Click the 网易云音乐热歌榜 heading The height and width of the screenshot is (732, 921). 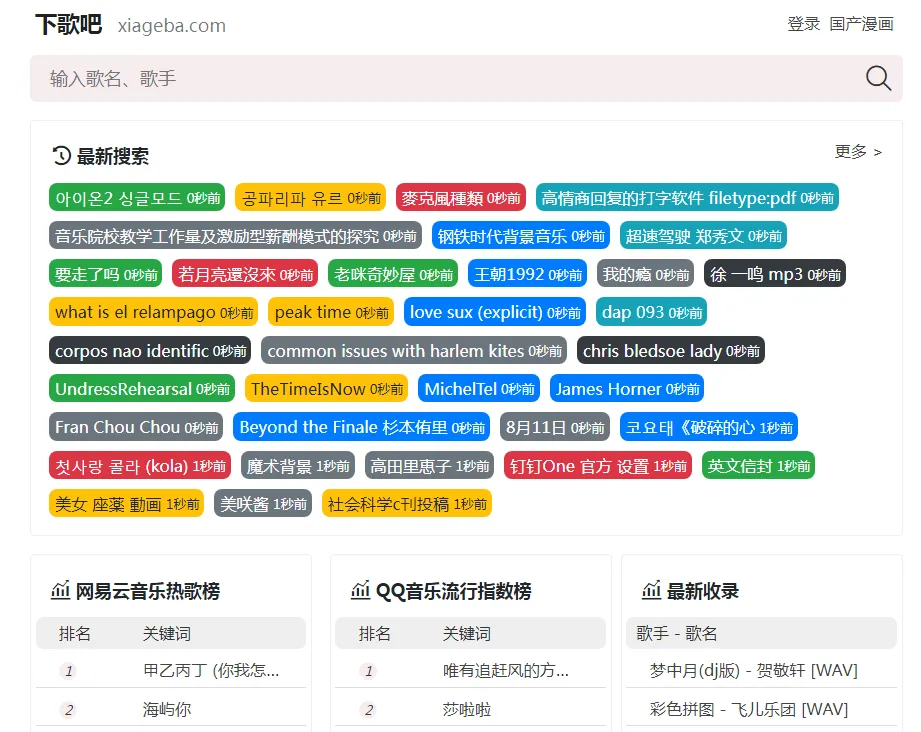[x=148, y=590]
